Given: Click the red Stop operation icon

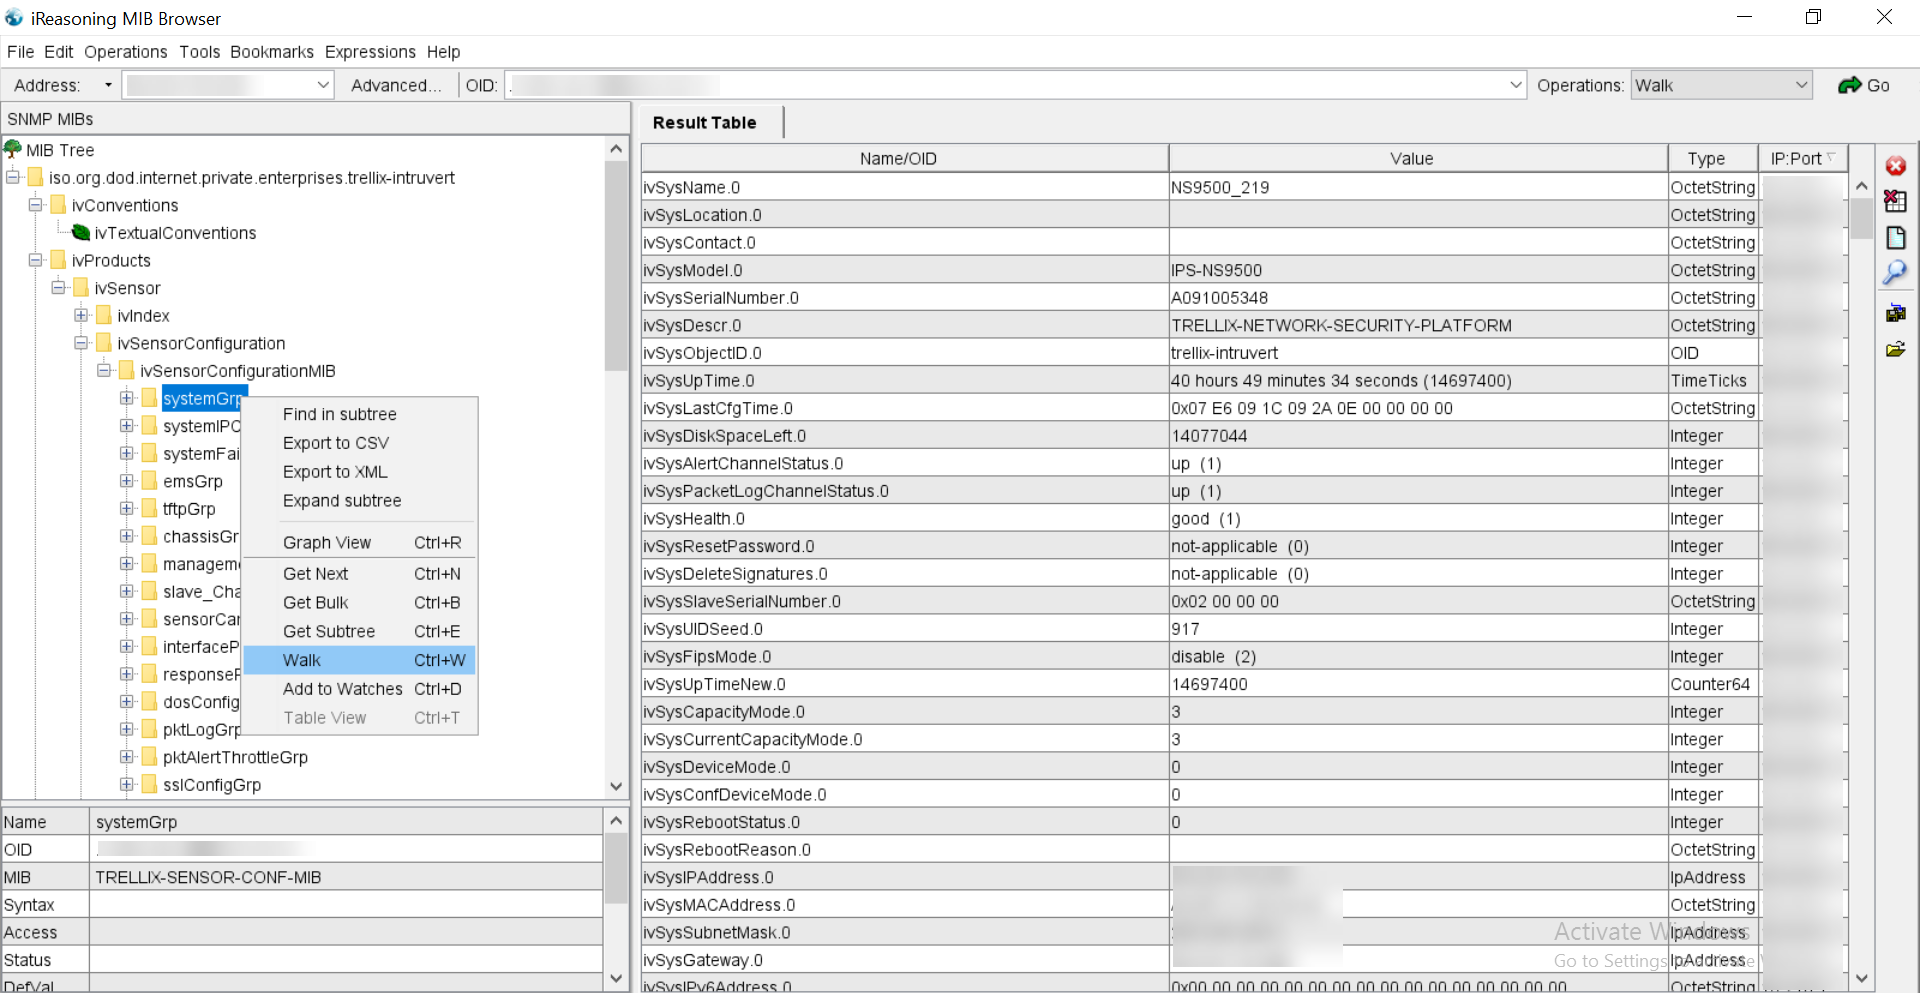Looking at the screenshot, I should 1895,166.
